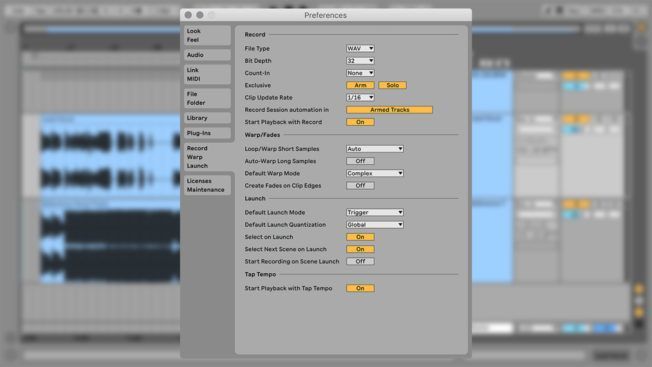Click the Armed Tracks session automation button
The image size is (652, 367).
click(389, 110)
